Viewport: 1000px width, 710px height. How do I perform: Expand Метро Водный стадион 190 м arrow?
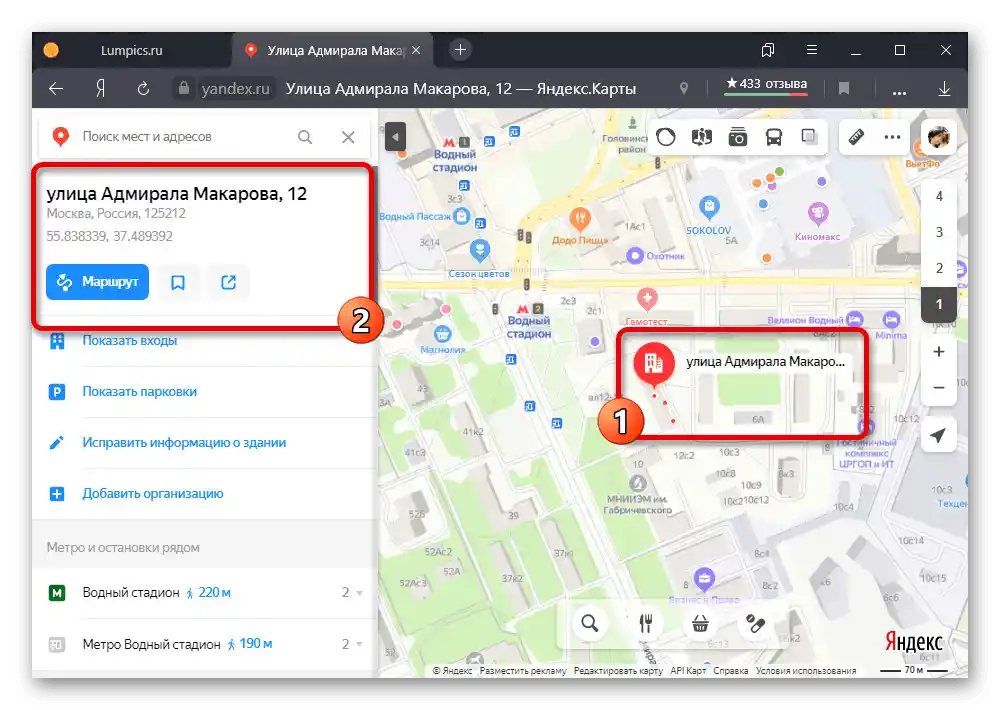359,644
